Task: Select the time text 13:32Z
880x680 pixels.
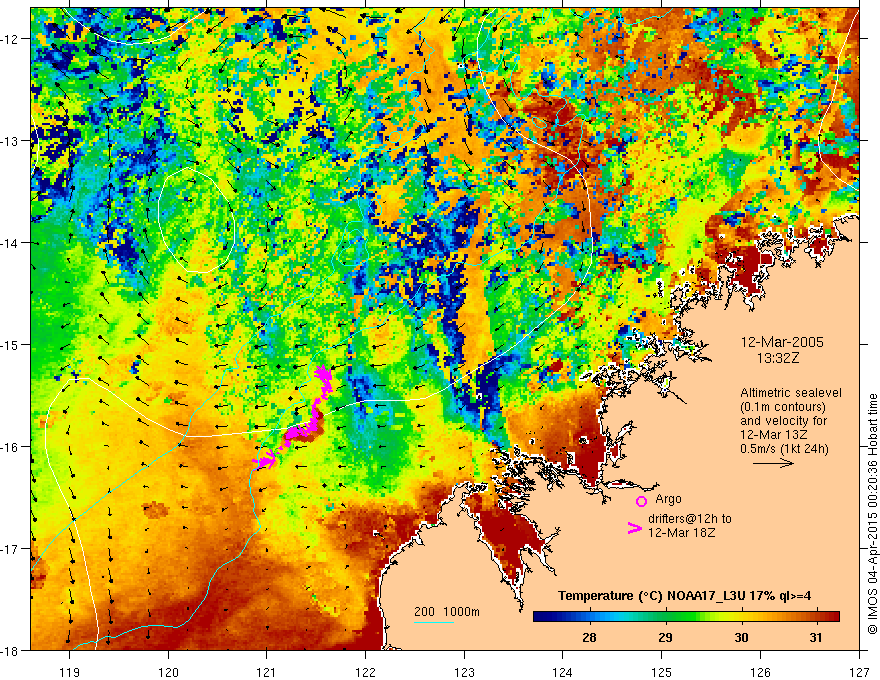Action: coord(778,358)
